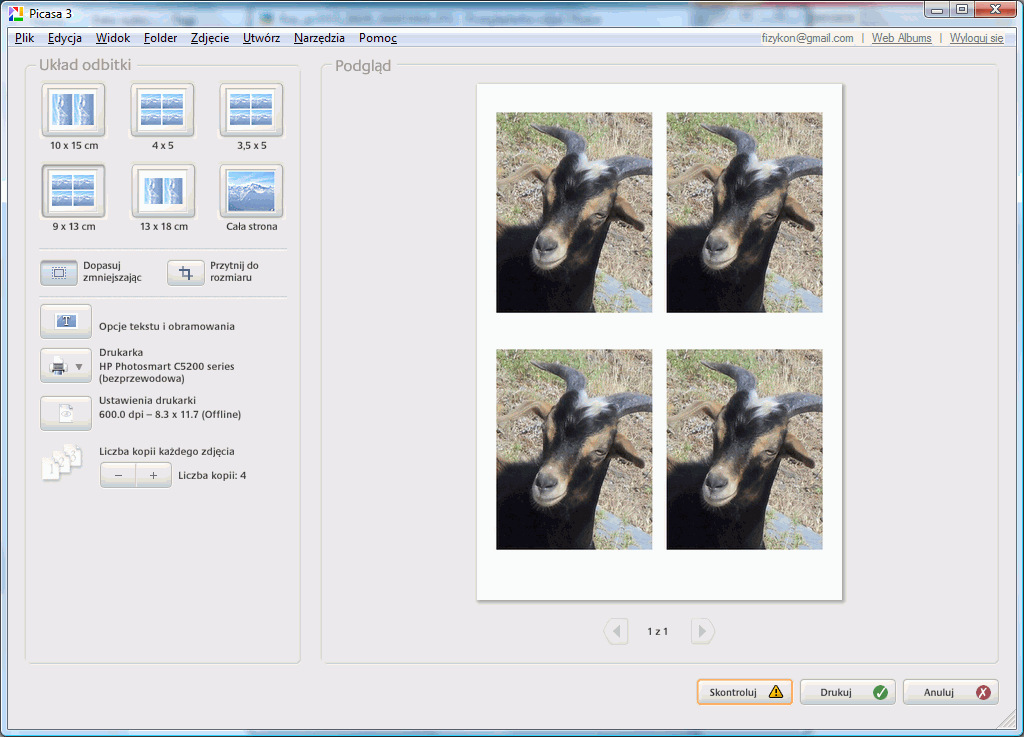This screenshot has height=737, width=1024.
Task: Pick the 3,5 x 5 layout icon
Action: (x=251, y=109)
